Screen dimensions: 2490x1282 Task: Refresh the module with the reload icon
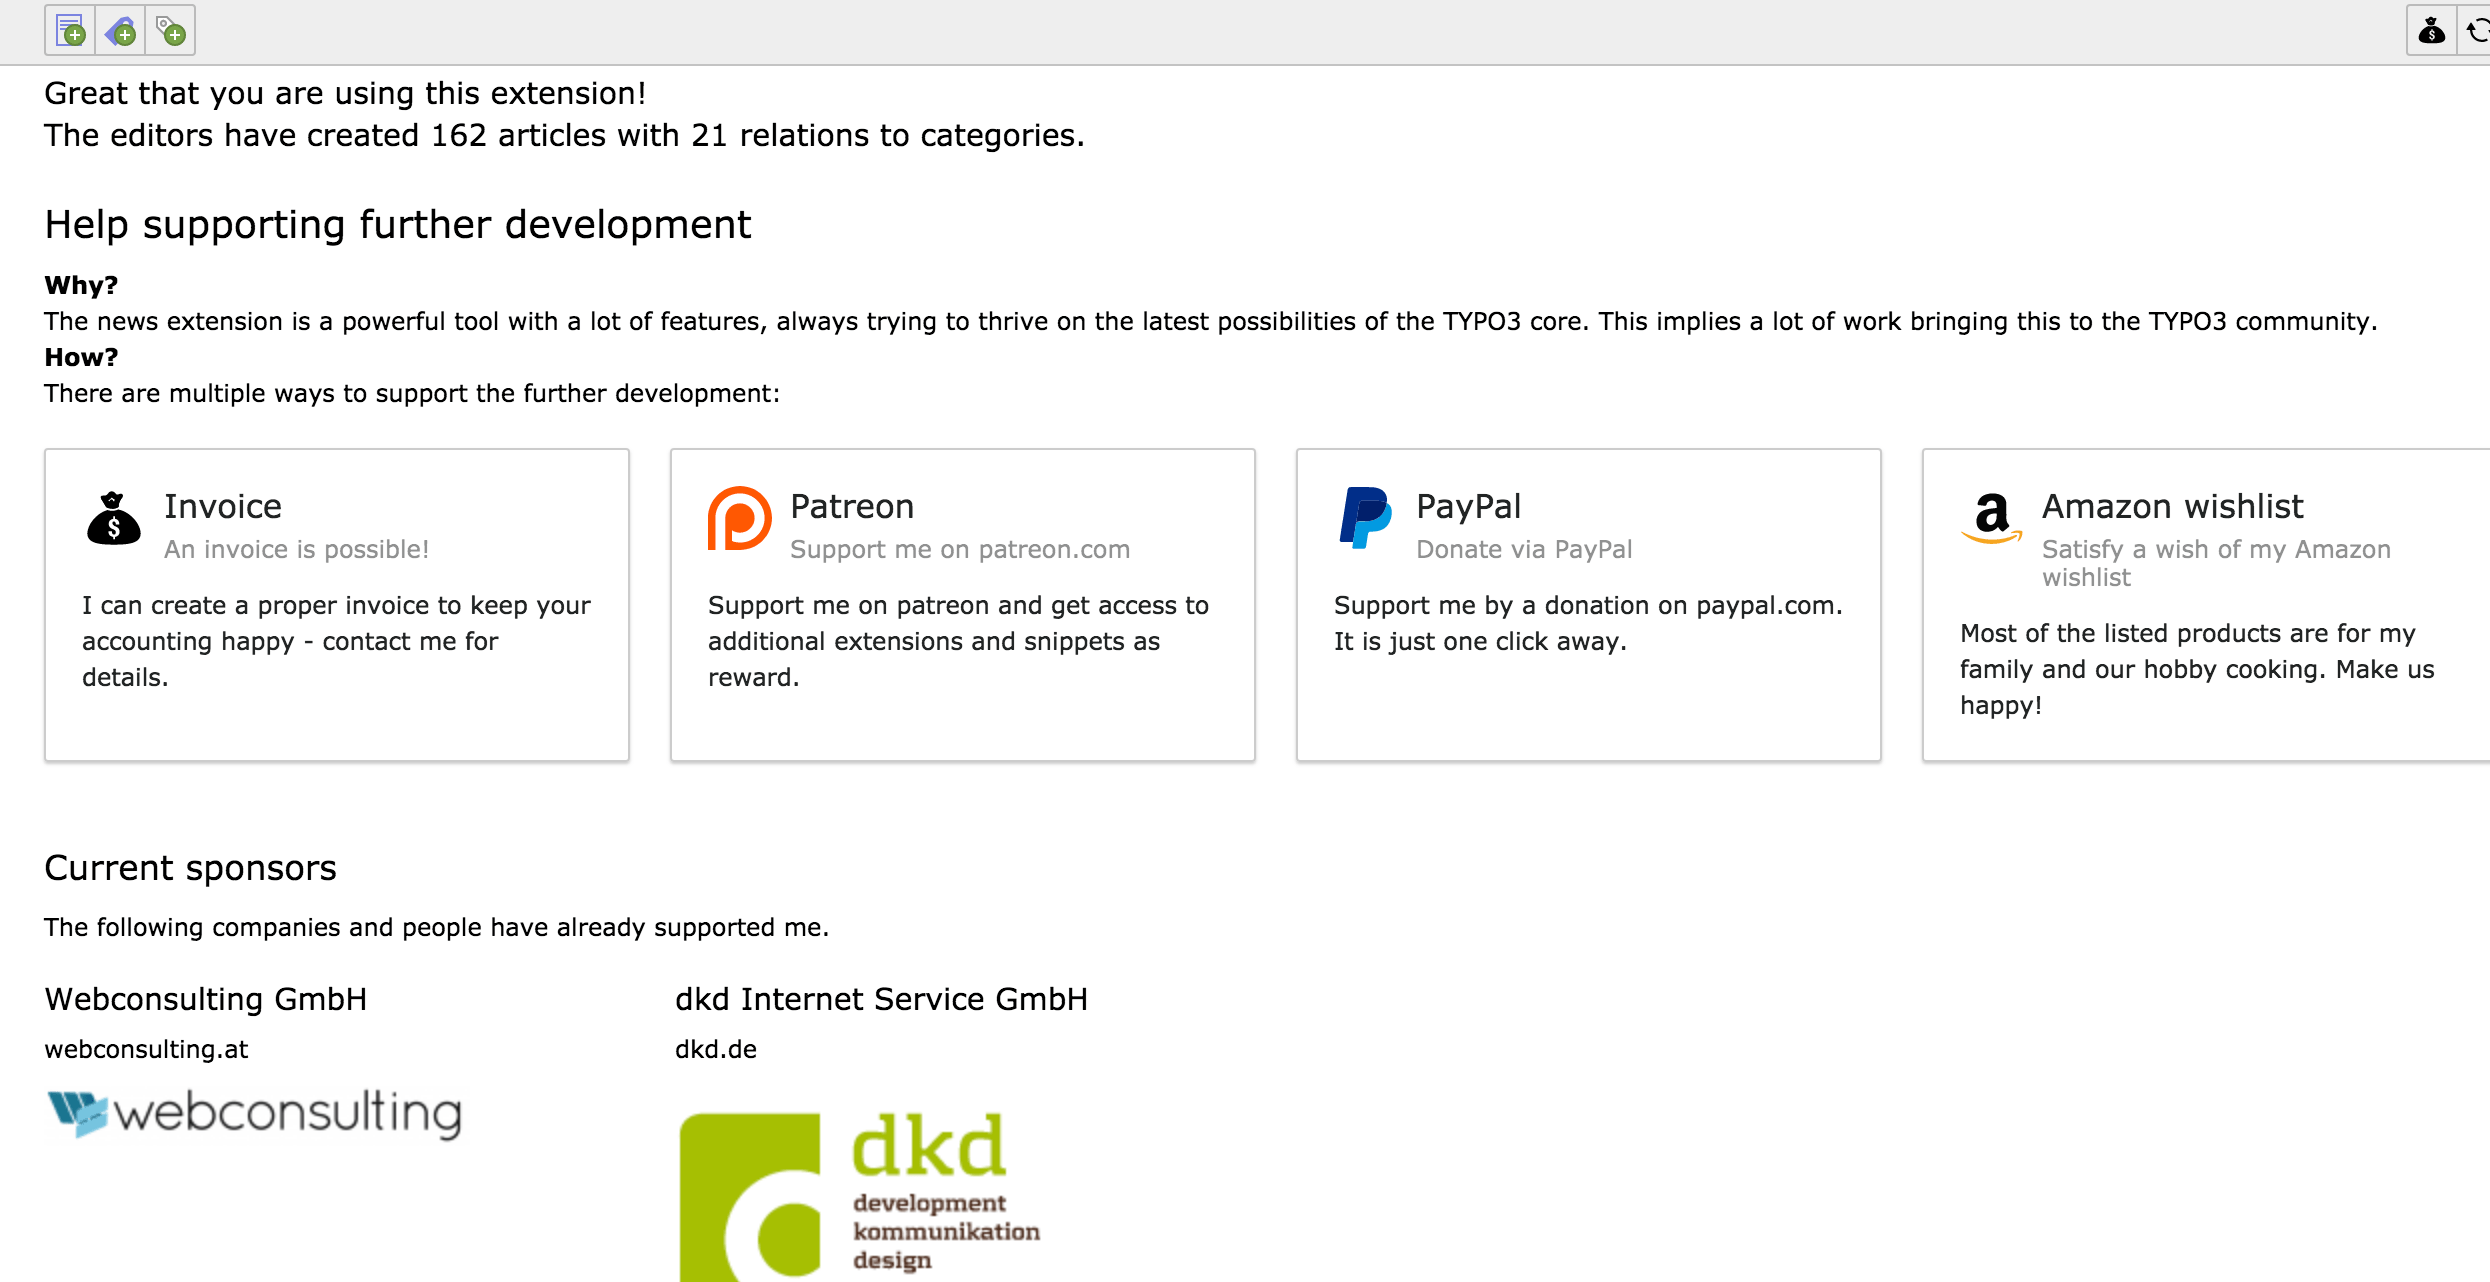coord(2476,31)
